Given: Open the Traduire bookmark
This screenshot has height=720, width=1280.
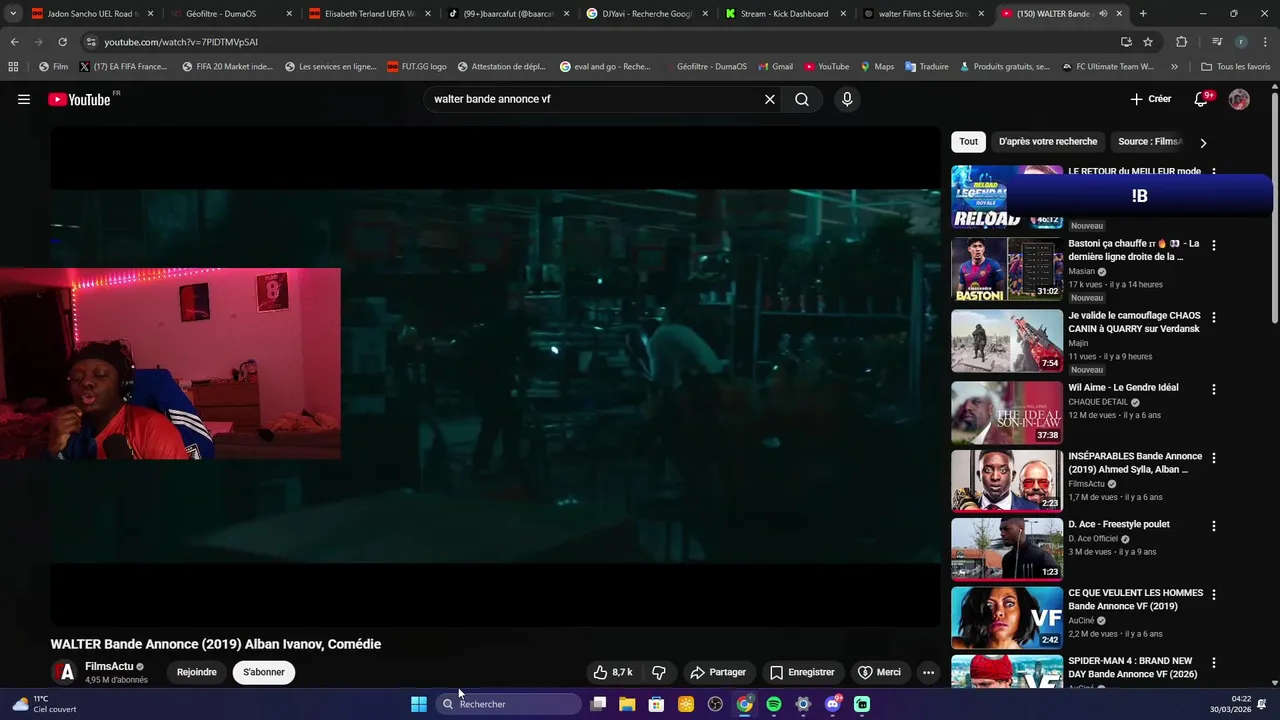Looking at the screenshot, I should [x=926, y=67].
